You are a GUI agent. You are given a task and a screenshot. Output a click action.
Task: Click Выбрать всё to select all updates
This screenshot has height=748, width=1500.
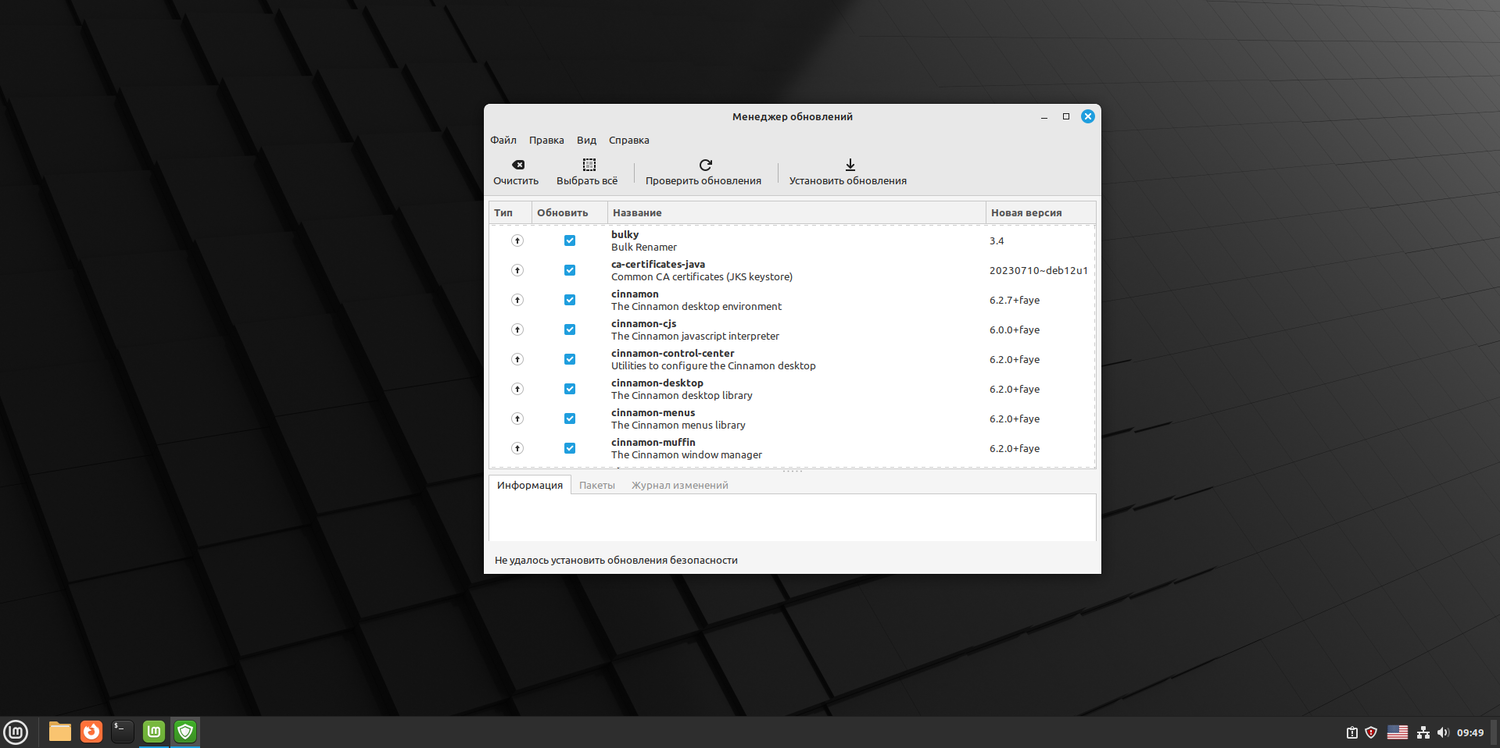point(587,172)
